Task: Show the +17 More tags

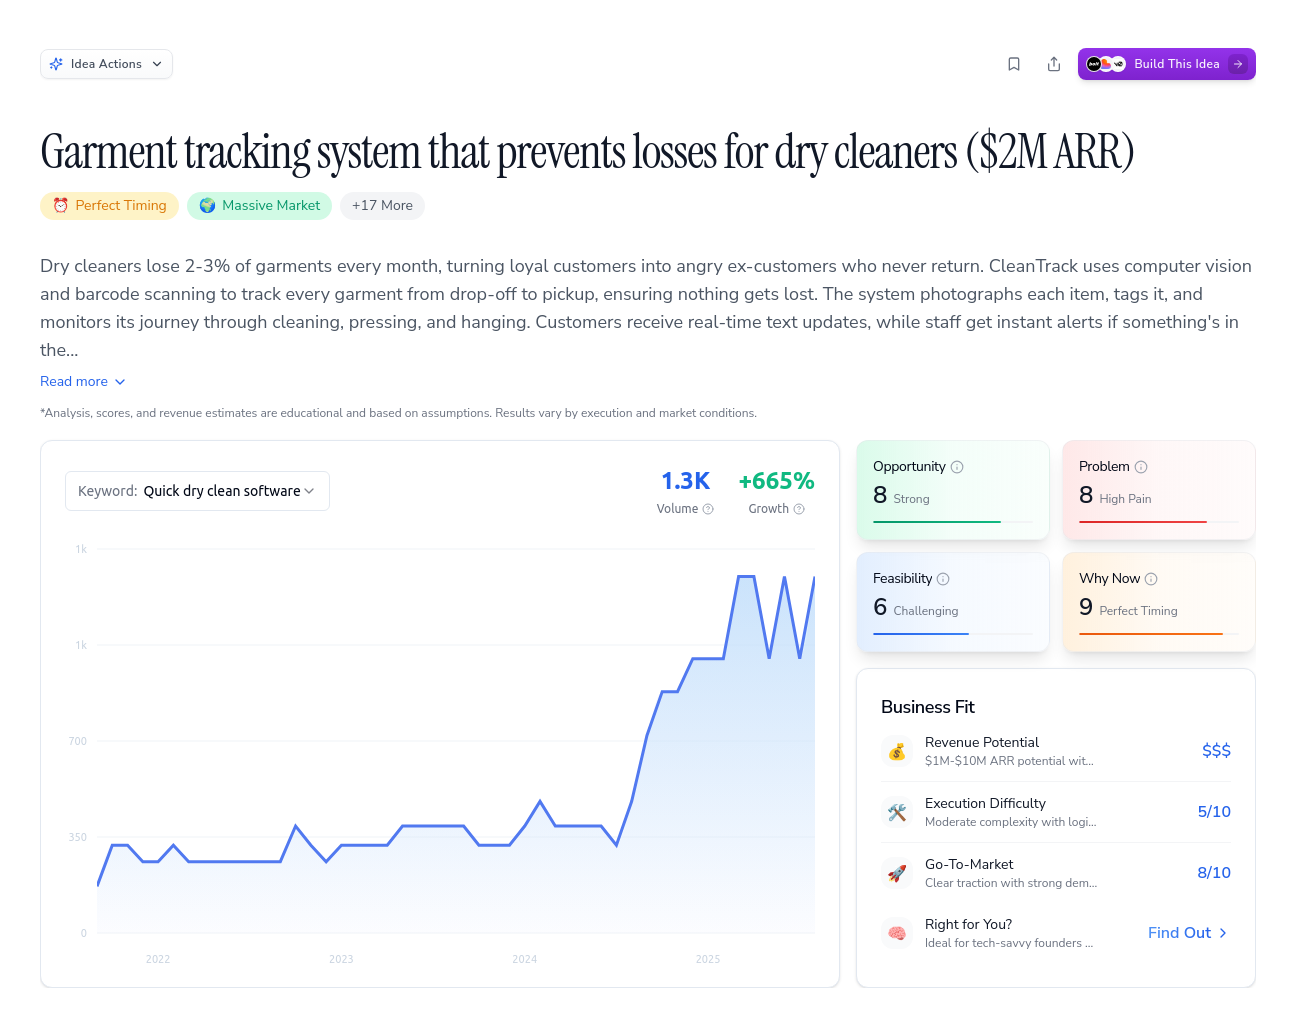Action: [382, 206]
